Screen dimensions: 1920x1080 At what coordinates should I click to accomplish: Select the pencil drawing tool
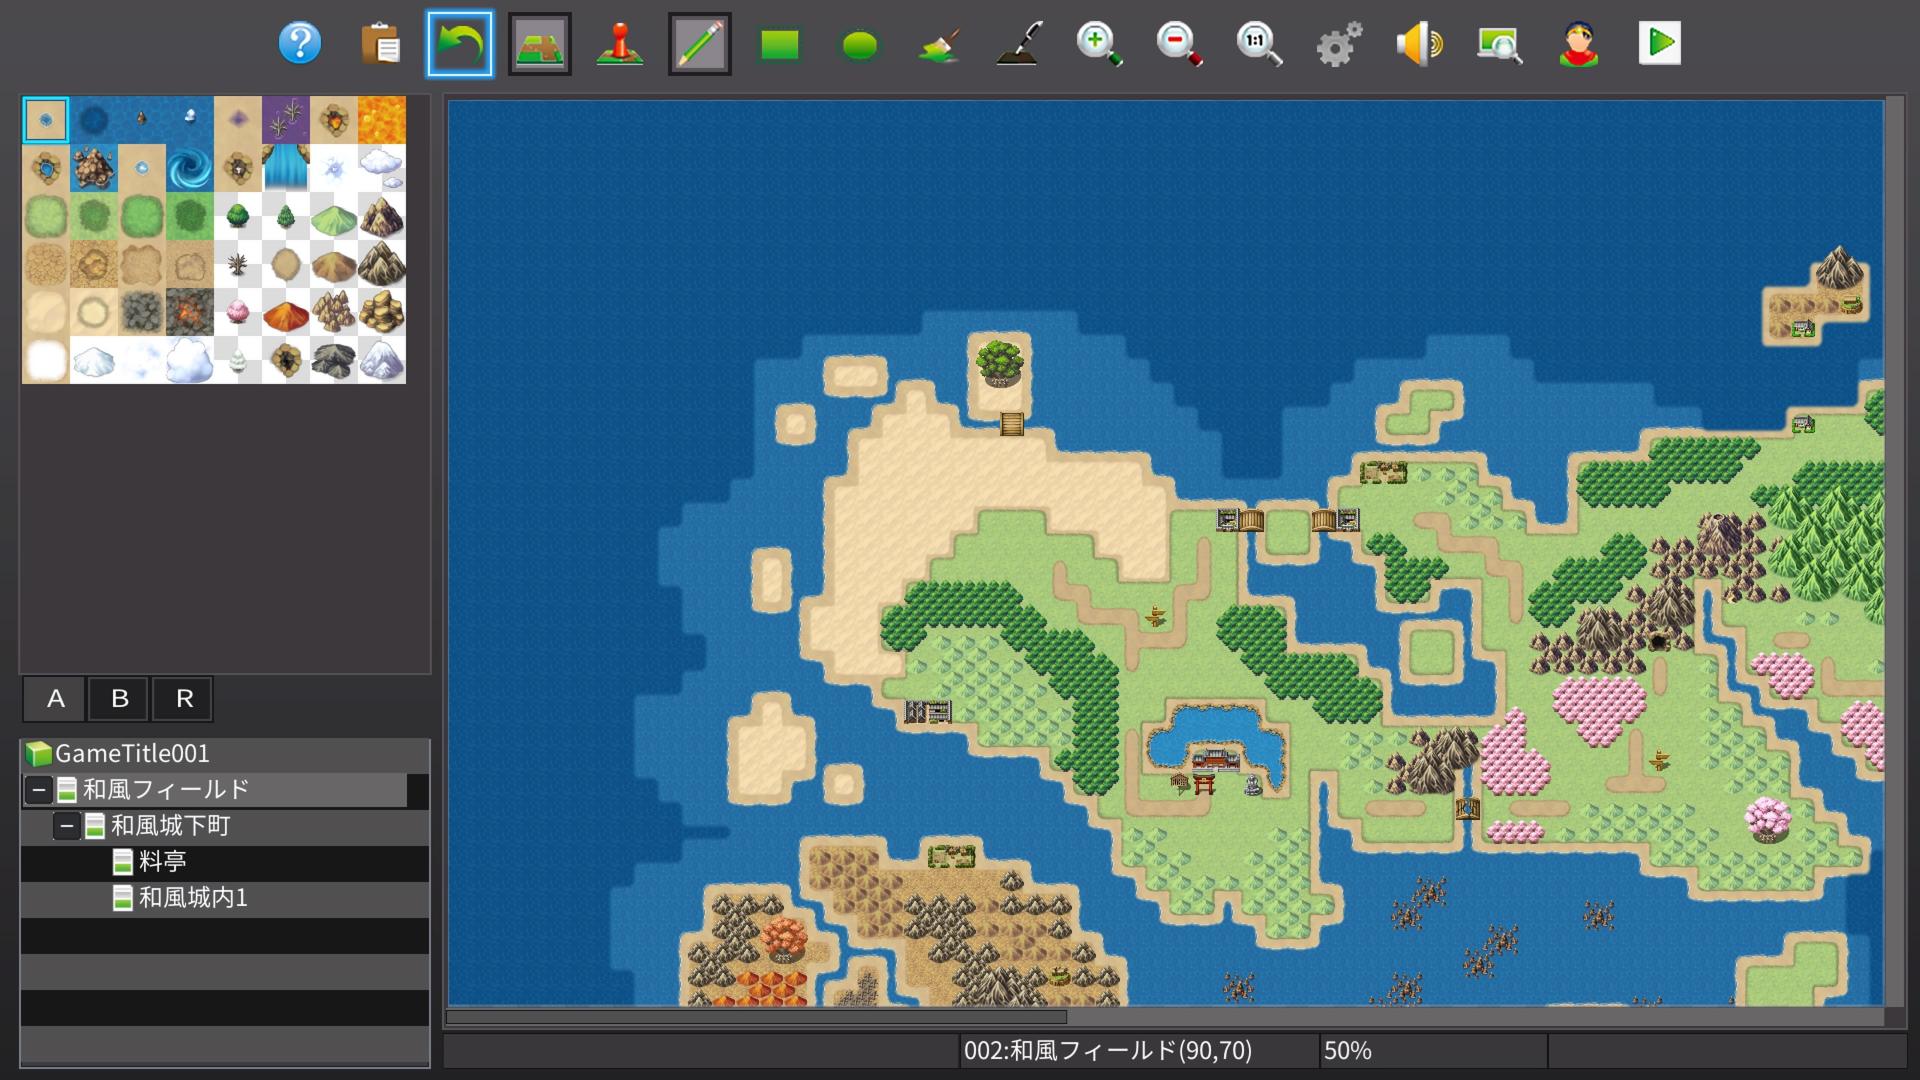pos(699,44)
